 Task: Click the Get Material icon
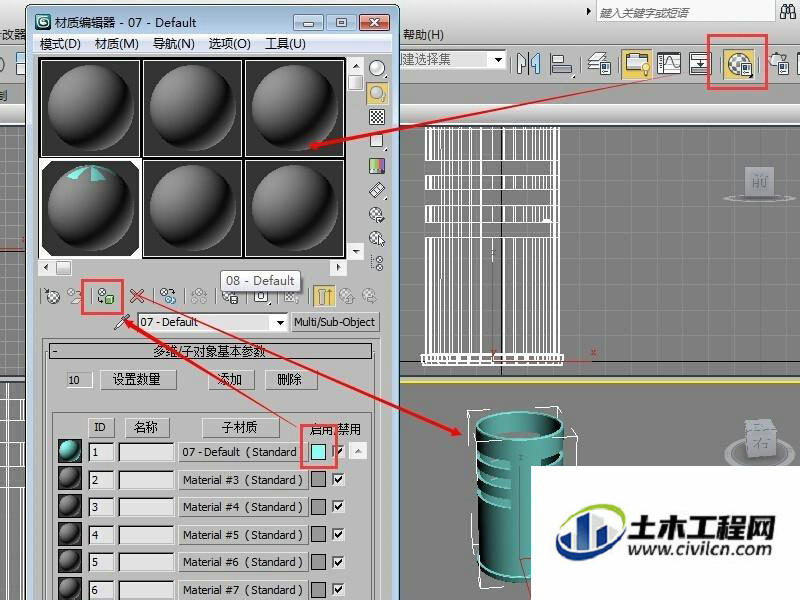pos(52,295)
